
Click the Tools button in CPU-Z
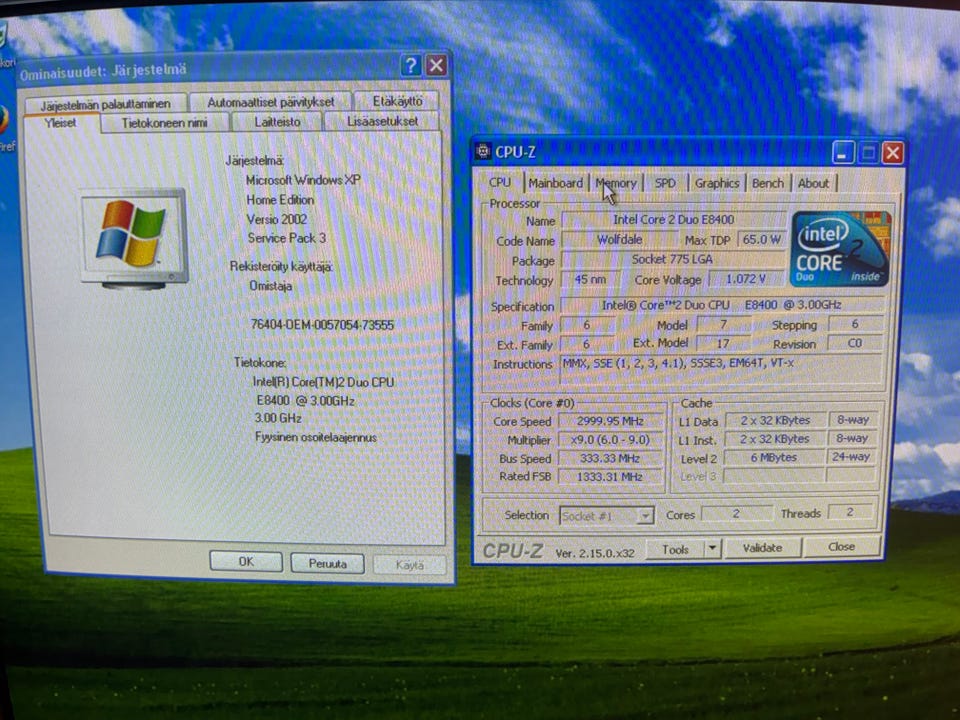(675, 549)
